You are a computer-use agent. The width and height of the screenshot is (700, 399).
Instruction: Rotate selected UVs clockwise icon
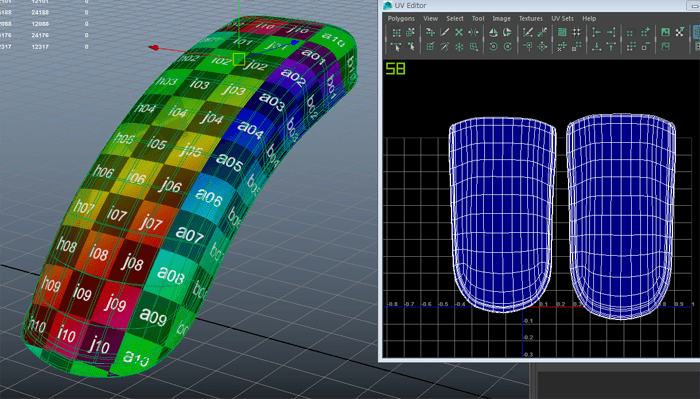tap(508, 46)
